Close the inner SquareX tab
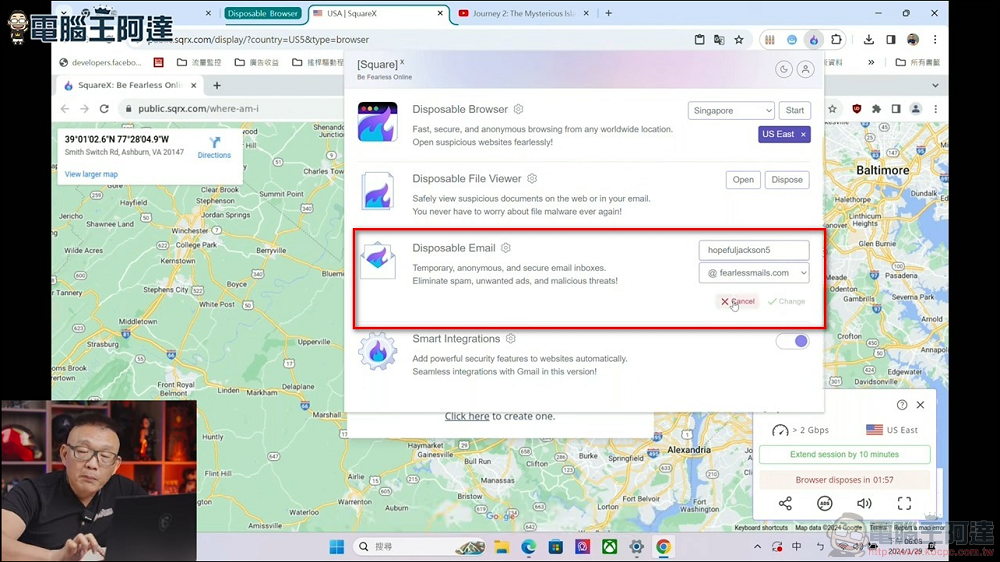 point(194,85)
